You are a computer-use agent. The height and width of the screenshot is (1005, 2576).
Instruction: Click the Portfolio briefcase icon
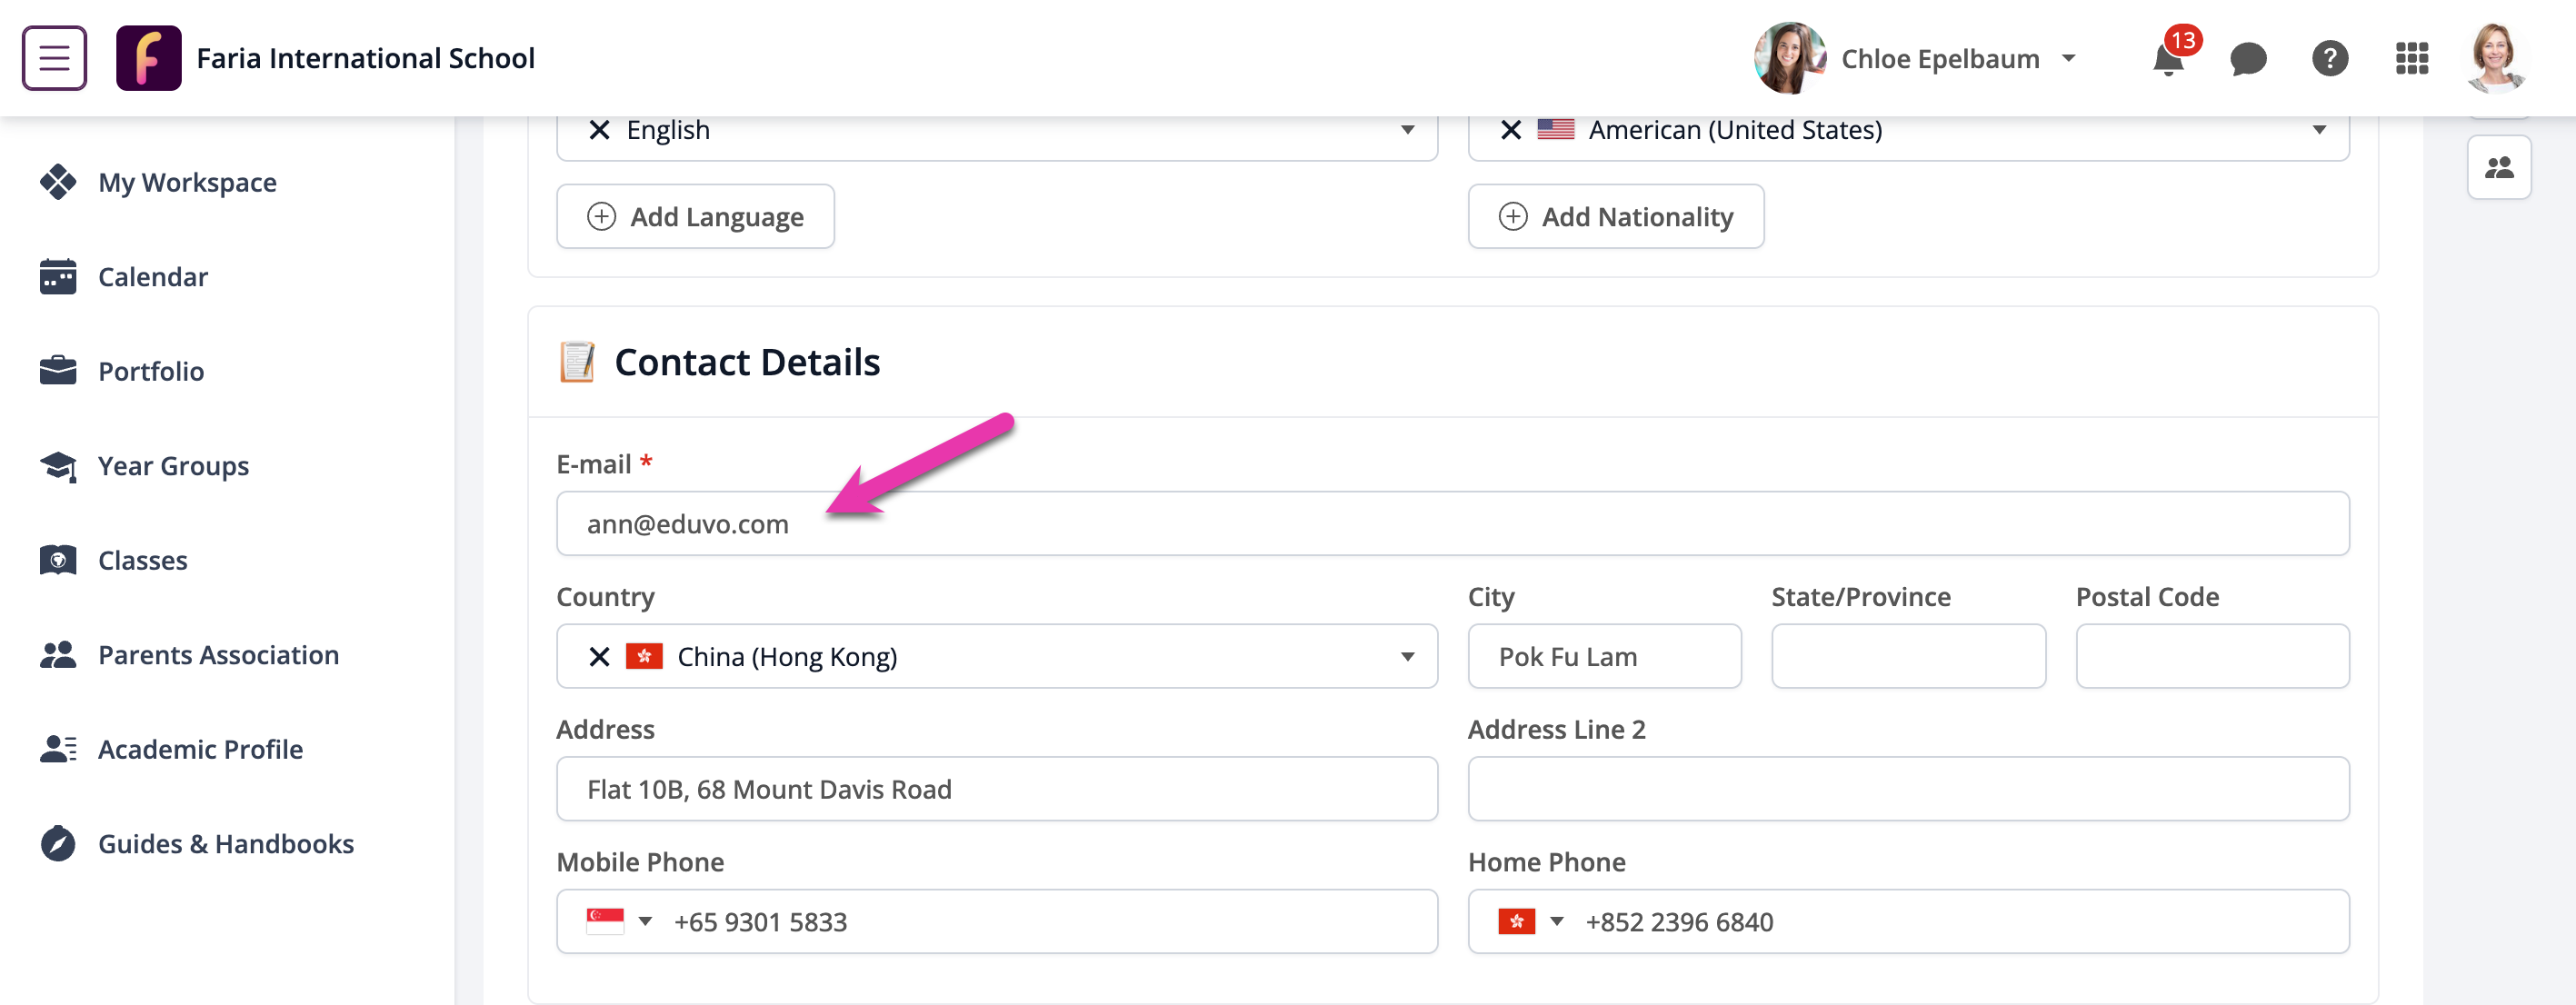57,370
